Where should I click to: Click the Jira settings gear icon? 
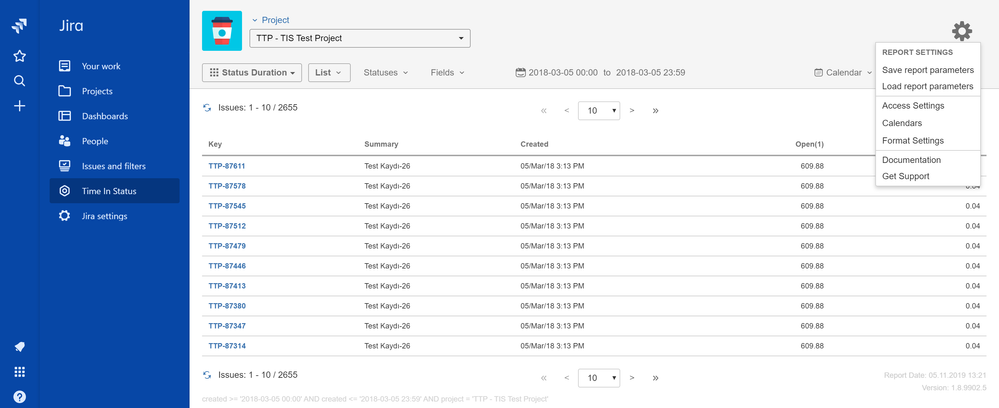point(64,216)
